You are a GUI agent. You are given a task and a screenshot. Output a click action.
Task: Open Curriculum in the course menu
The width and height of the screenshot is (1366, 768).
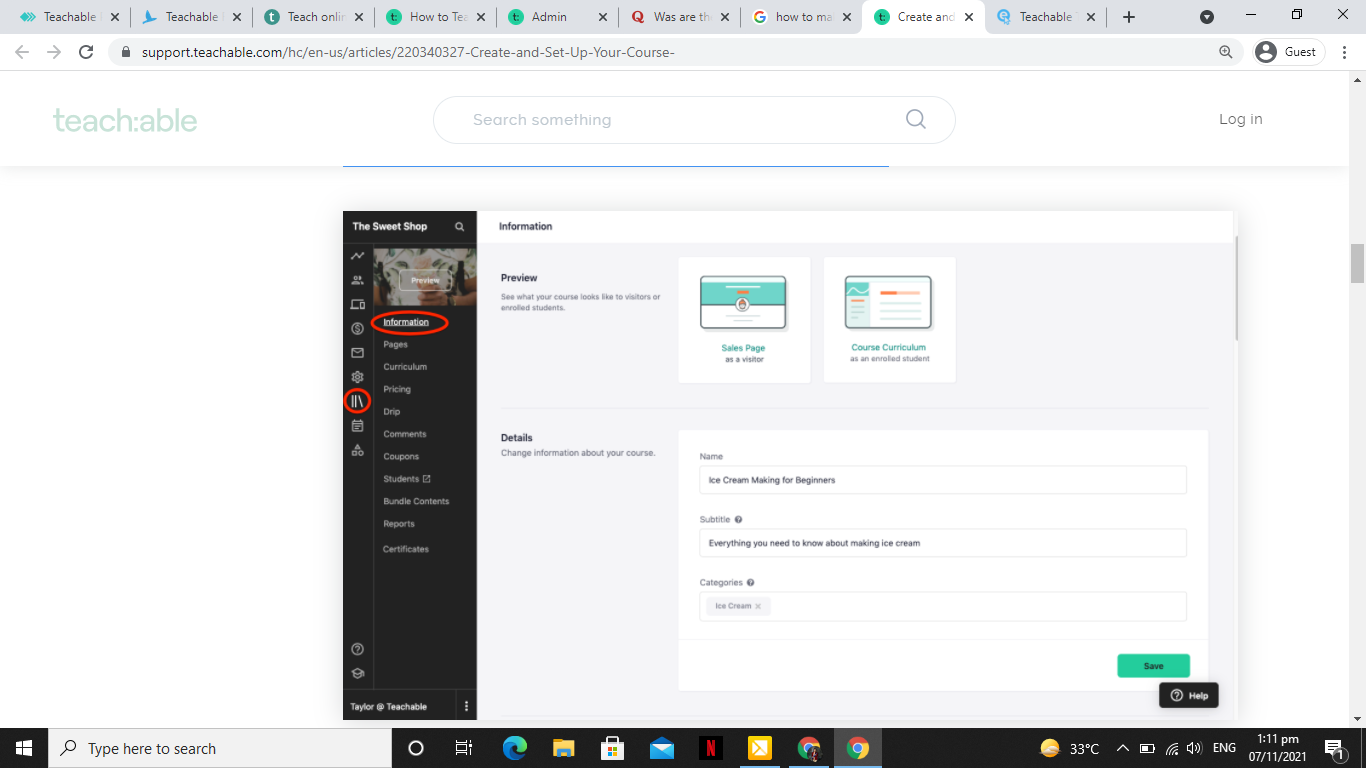(405, 367)
